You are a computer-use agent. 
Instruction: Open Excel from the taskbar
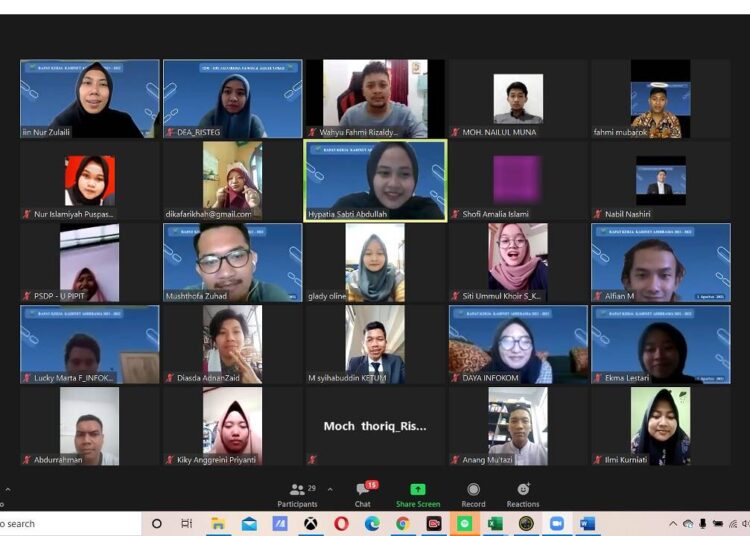pos(495,524)
